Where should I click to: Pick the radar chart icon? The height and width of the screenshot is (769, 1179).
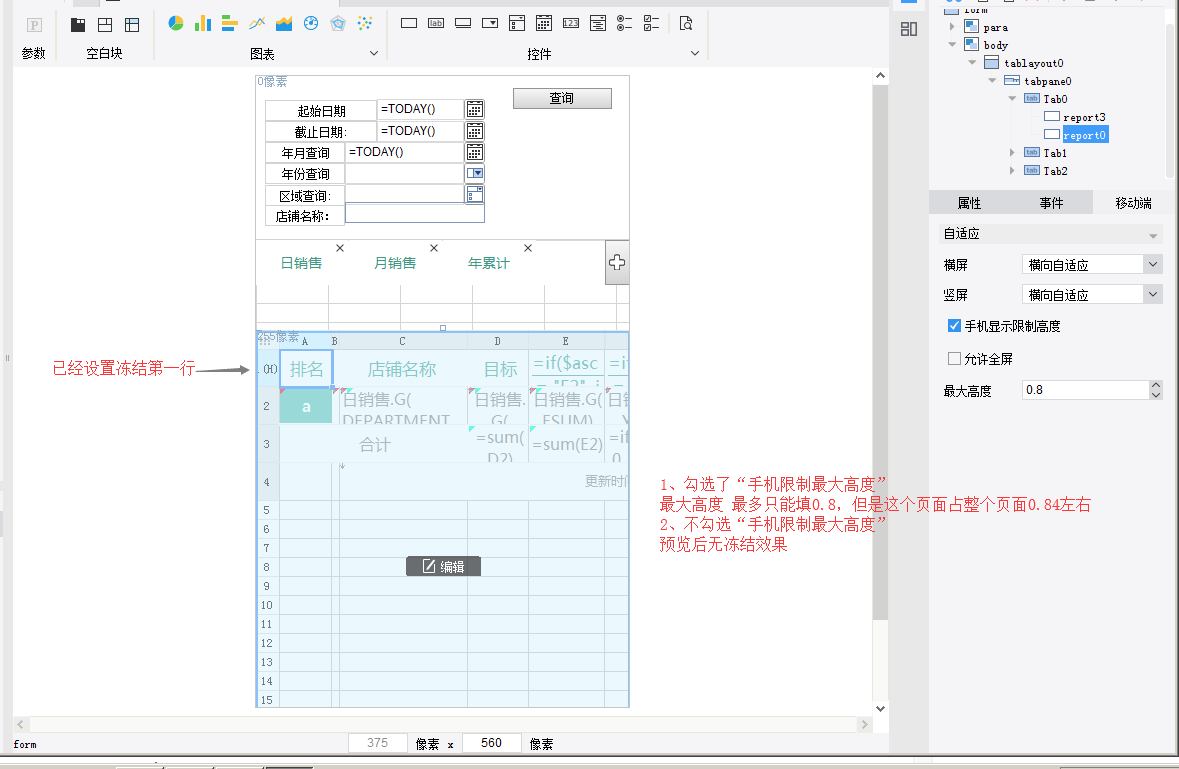click(338, 23)
